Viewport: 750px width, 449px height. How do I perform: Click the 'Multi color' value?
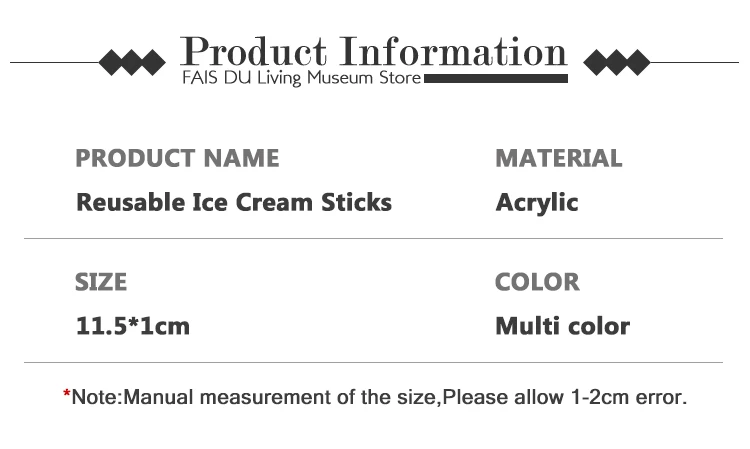(562, 326)
